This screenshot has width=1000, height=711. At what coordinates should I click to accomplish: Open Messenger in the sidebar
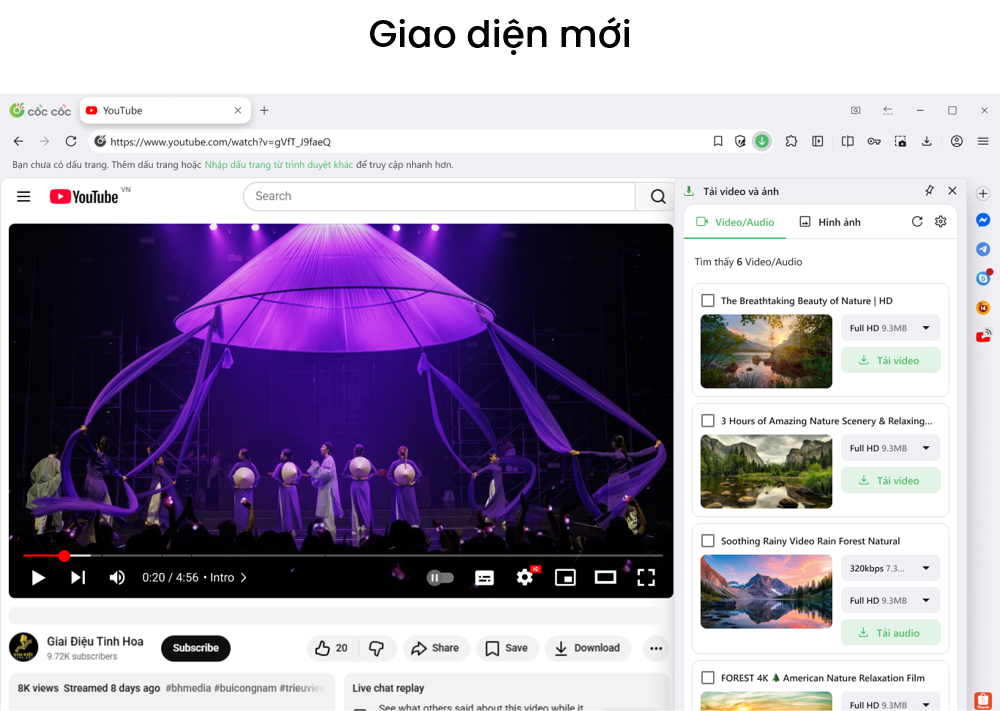[x=983, y=220]
